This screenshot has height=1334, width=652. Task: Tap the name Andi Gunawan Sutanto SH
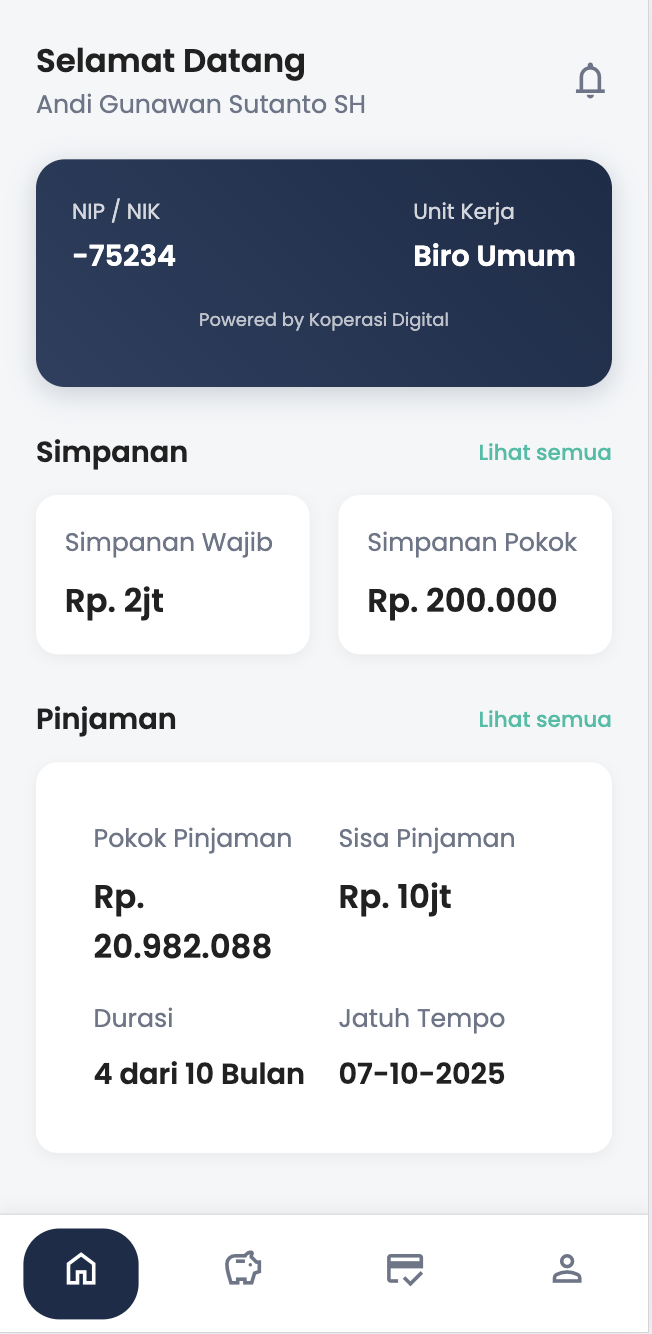click(x=200, y=104)
